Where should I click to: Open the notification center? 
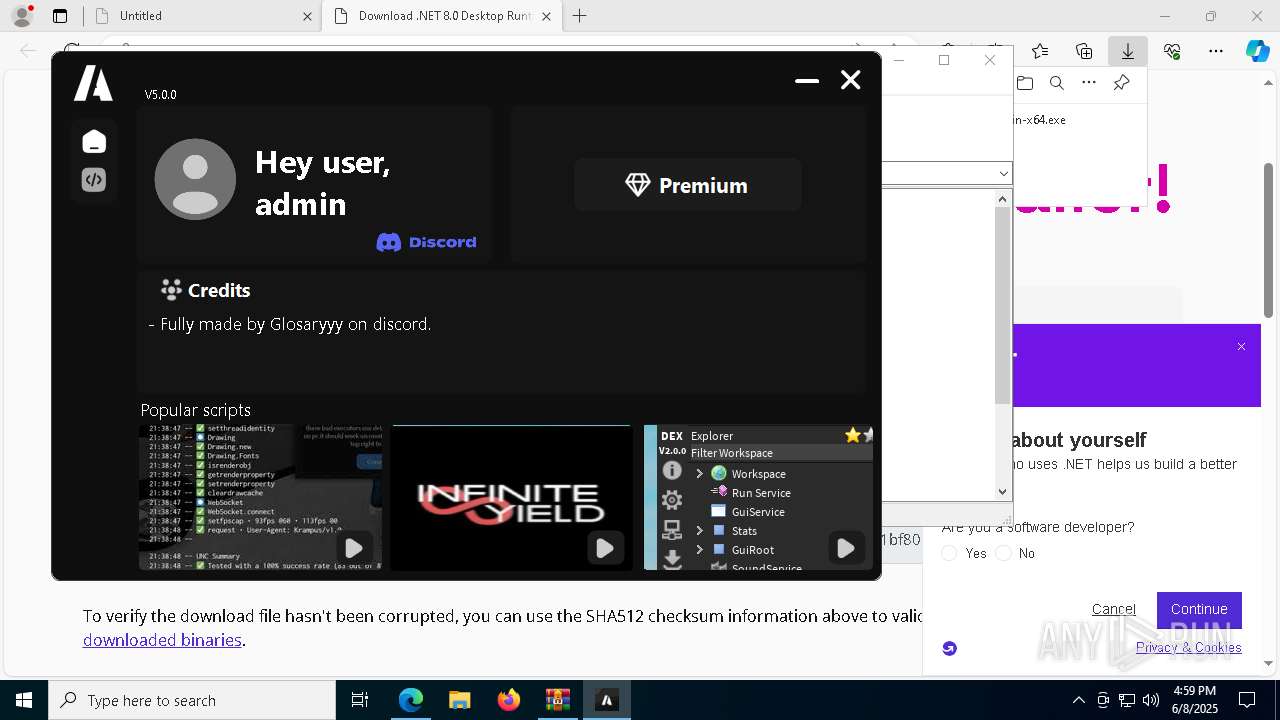[x=1247, y=700]
